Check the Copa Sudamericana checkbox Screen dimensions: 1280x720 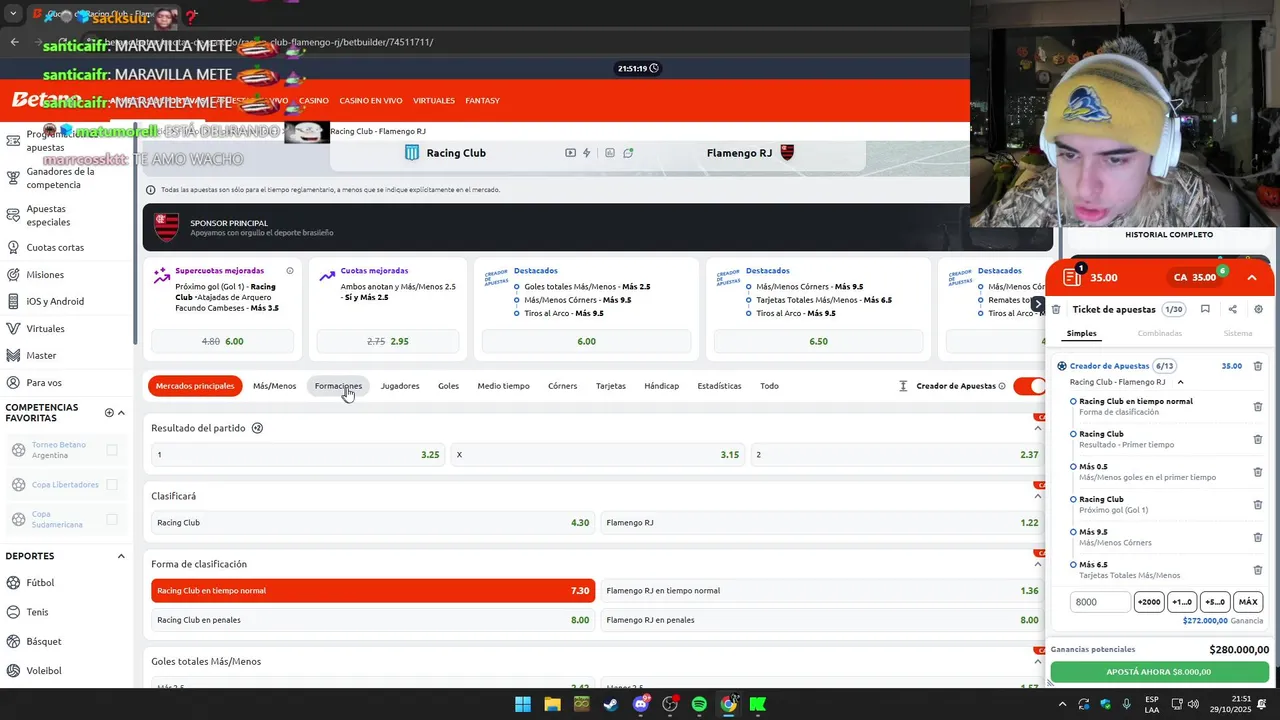(x=112, y=519)
